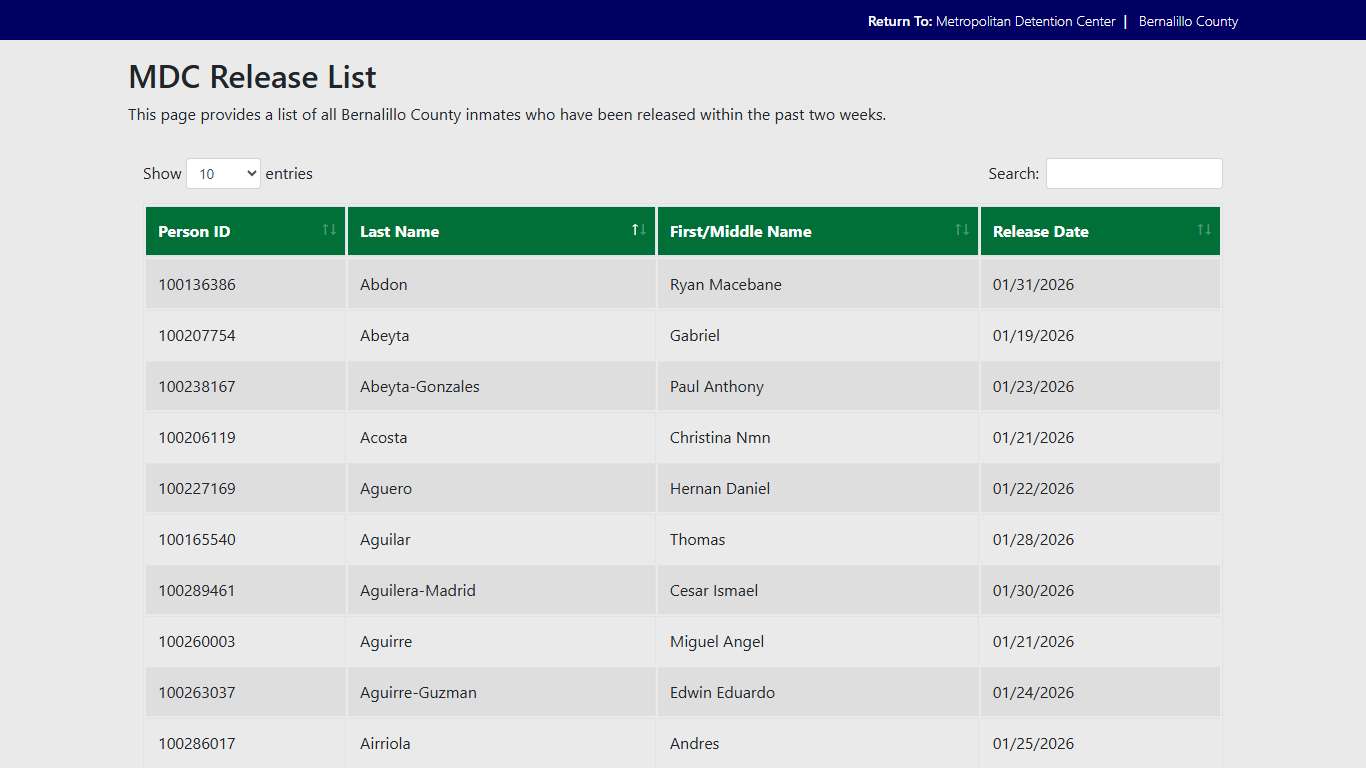Visit the Bernalillo County website link

point(1188,20)
